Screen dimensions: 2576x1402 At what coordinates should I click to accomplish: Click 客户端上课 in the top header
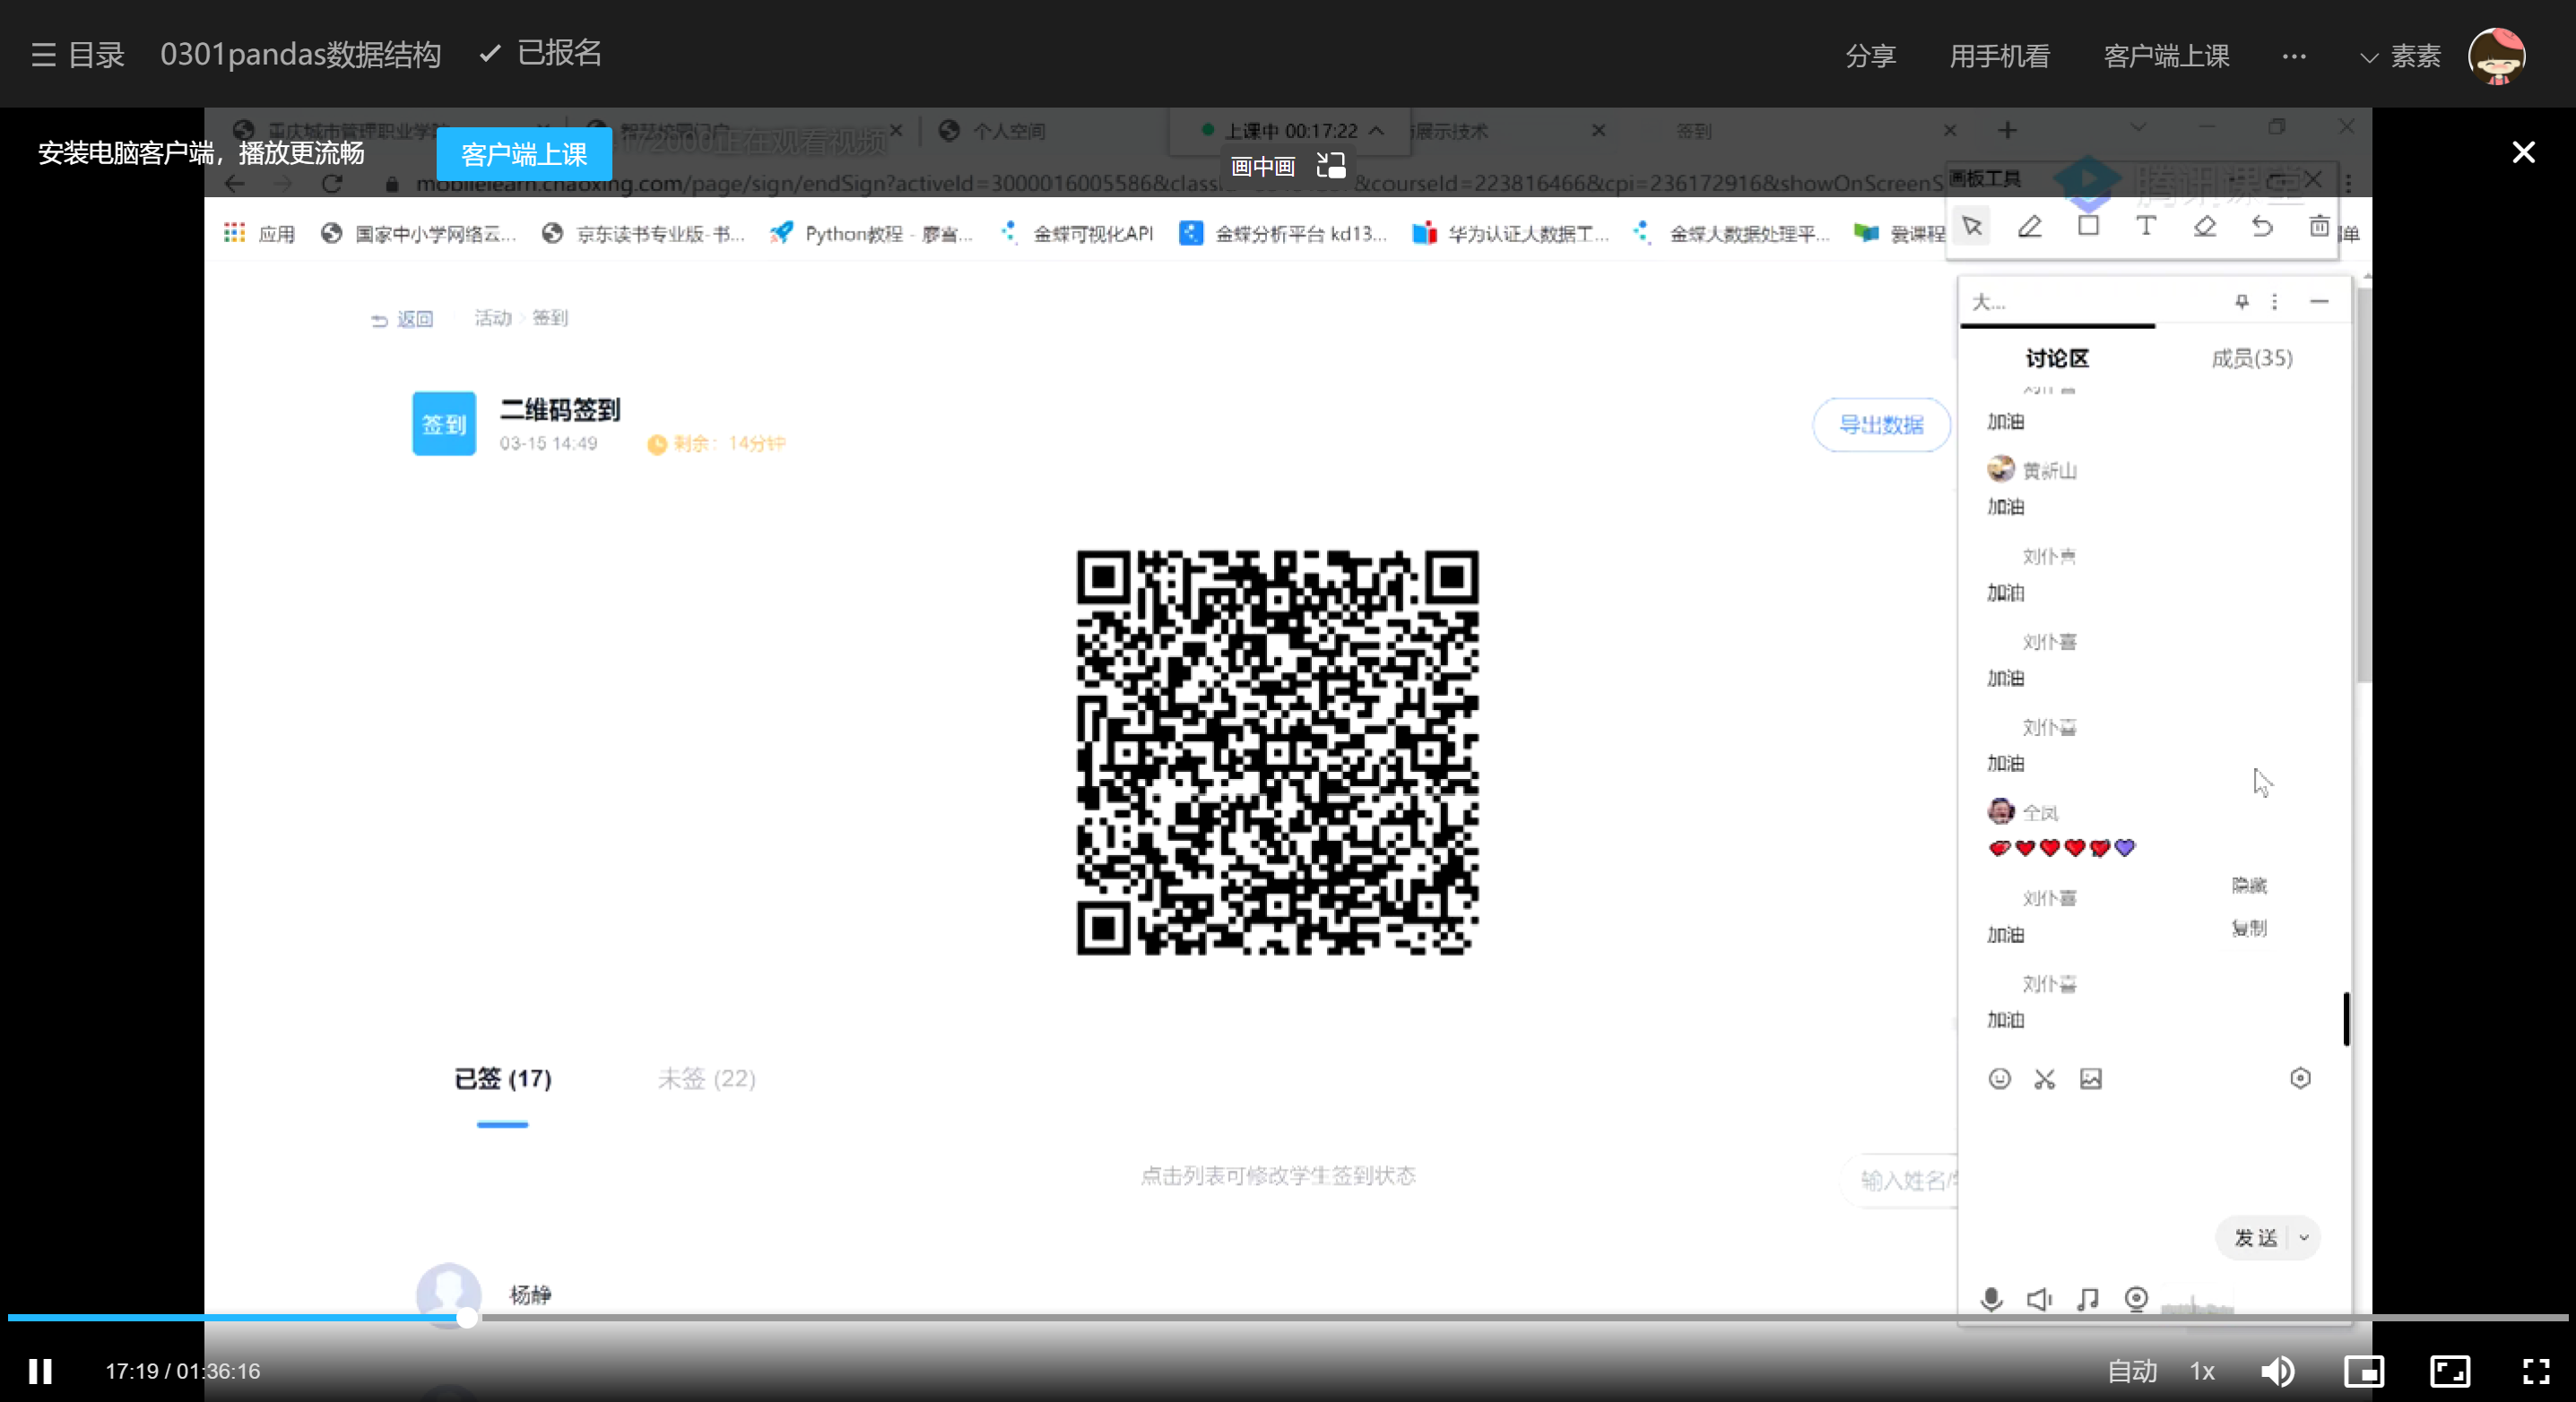(x=2166, y=56)
